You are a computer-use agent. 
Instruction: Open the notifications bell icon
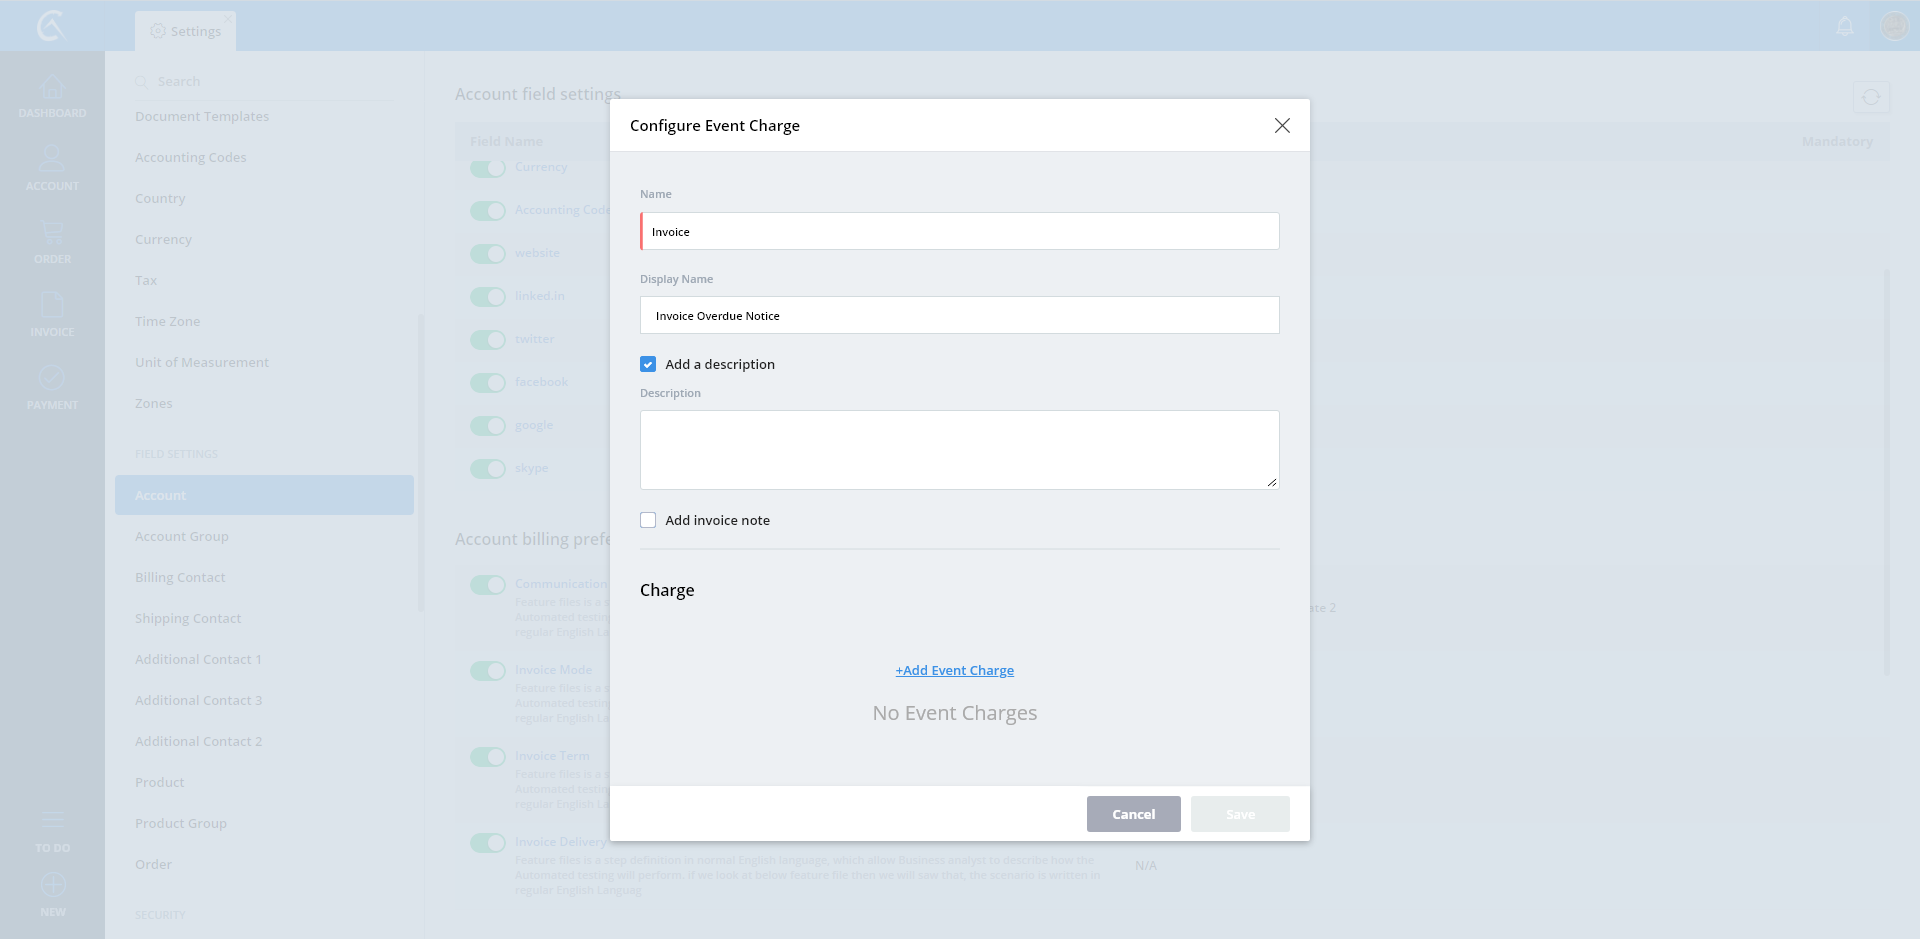(x=1845, y=27)
